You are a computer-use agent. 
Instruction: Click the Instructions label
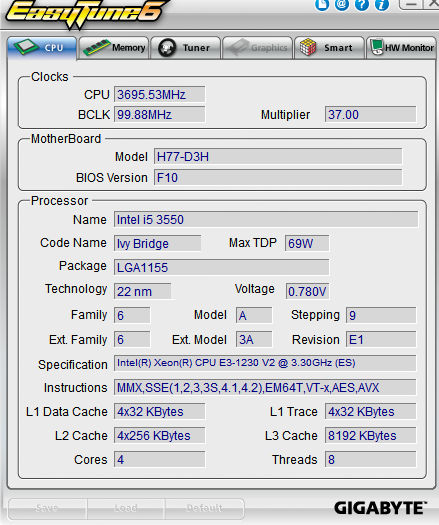[75, 387]
